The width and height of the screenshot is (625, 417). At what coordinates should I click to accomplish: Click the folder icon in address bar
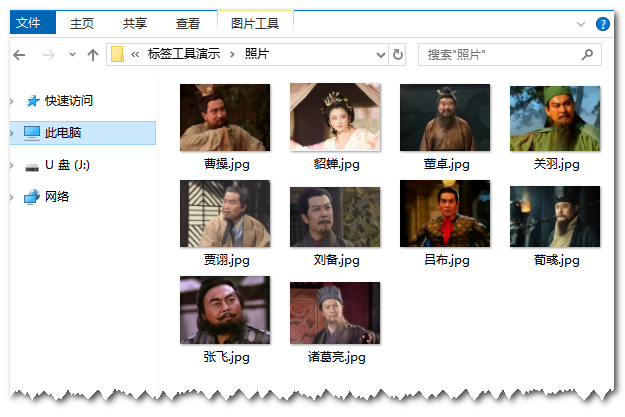[117, 54]
